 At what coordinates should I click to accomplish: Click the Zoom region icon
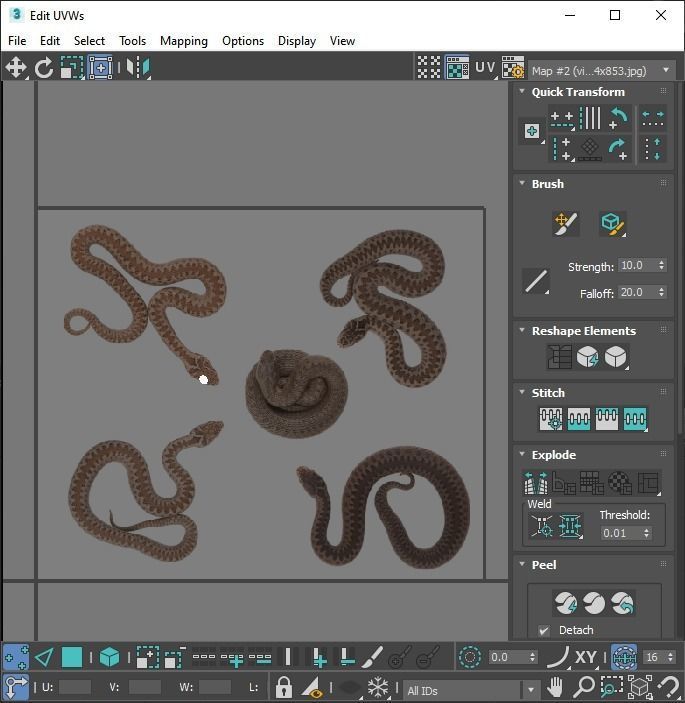[x=611, y=687]
